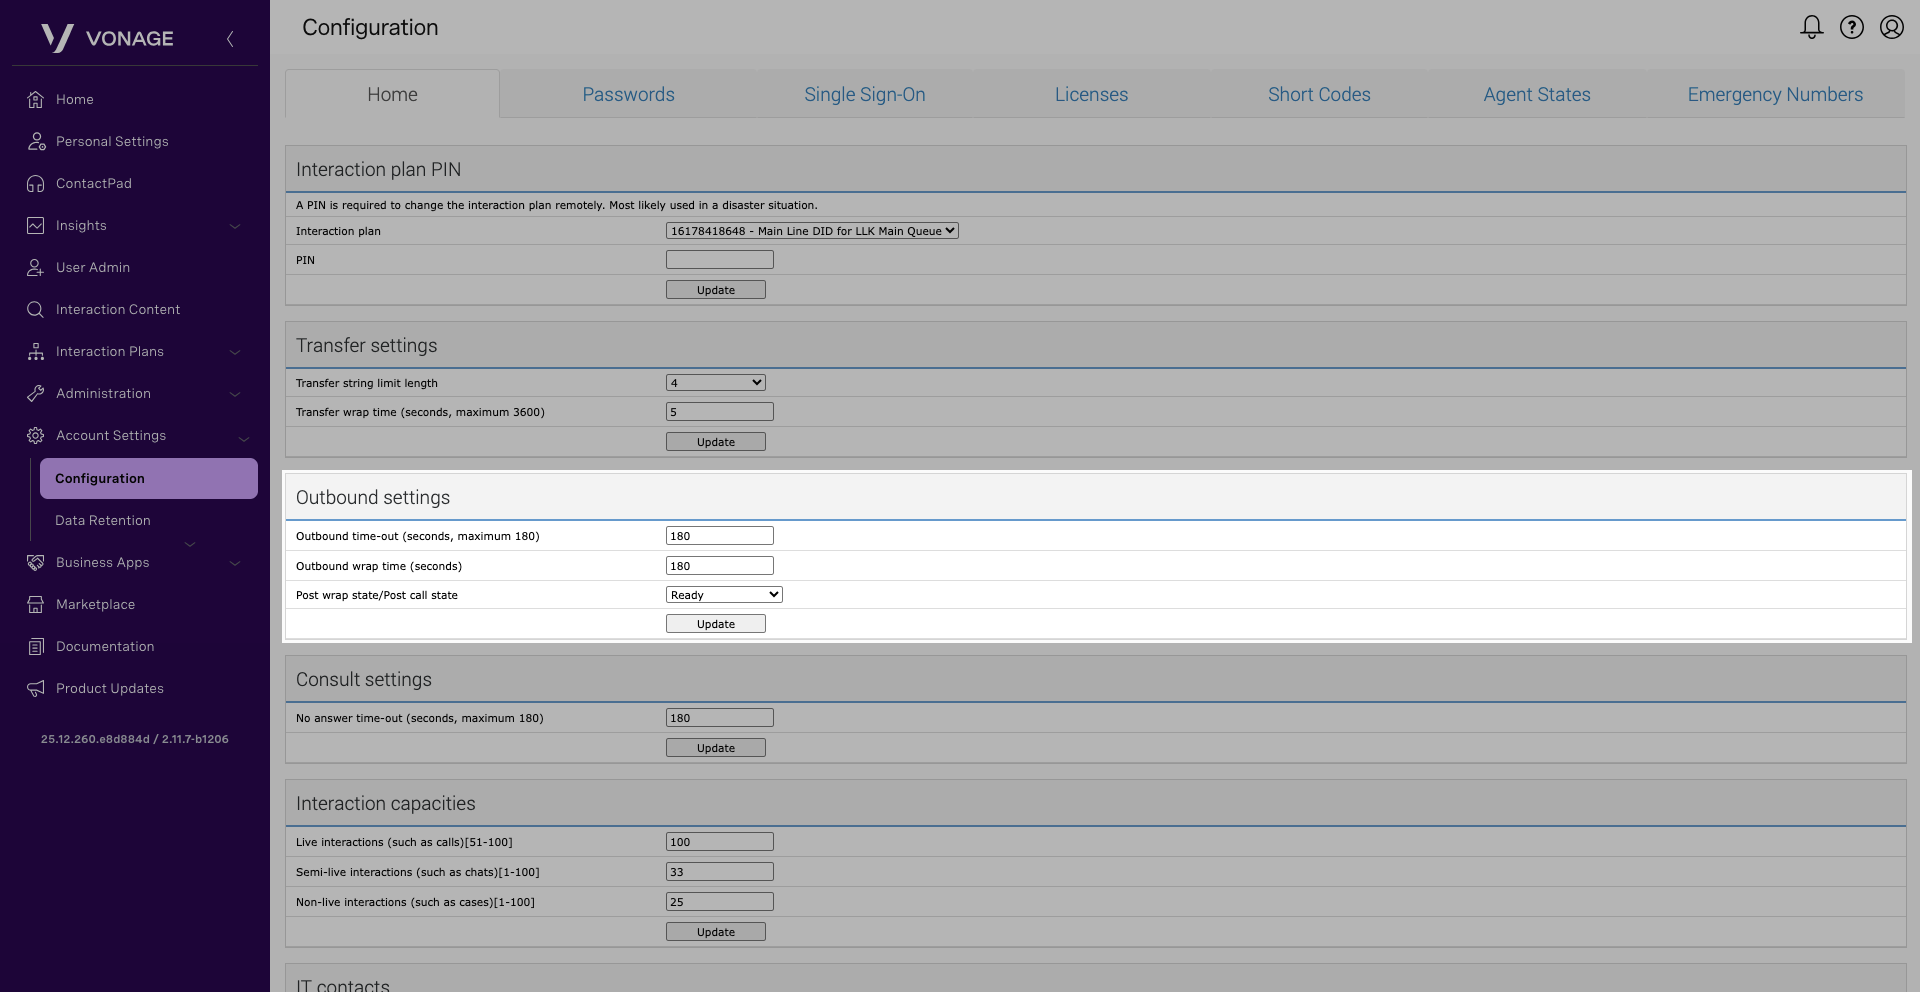Click the Marketplace store icon
The width and height of the screenshot is (1920, 992).
coord(36,605)
